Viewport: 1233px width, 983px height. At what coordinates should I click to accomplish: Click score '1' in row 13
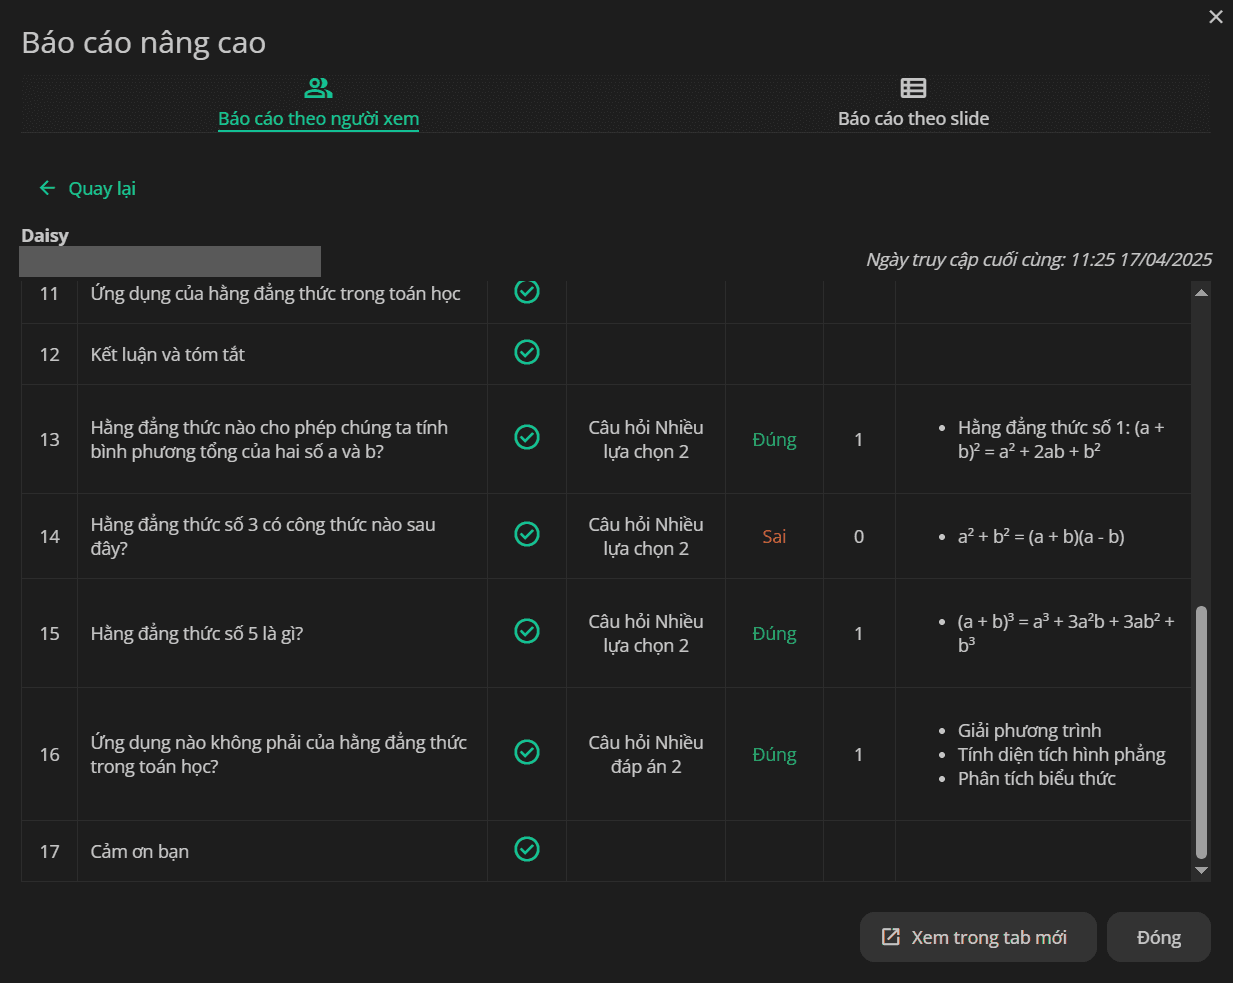859,439
